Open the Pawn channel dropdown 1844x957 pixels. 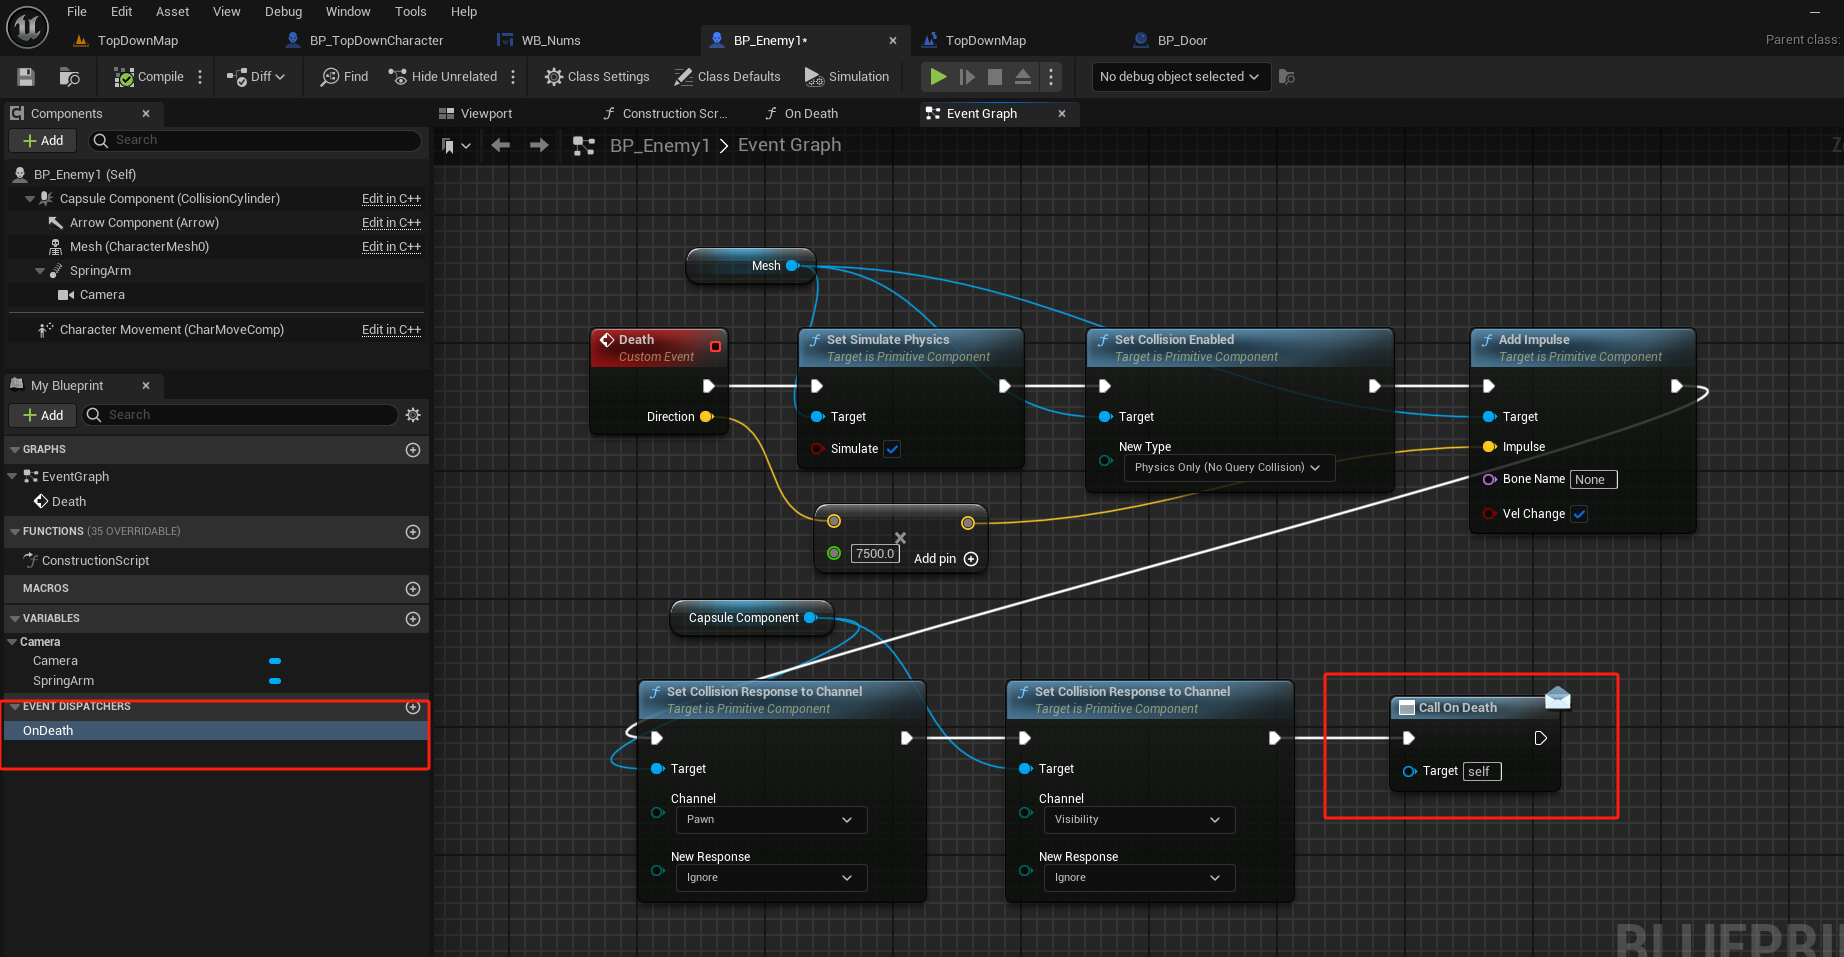coord(771,820)
